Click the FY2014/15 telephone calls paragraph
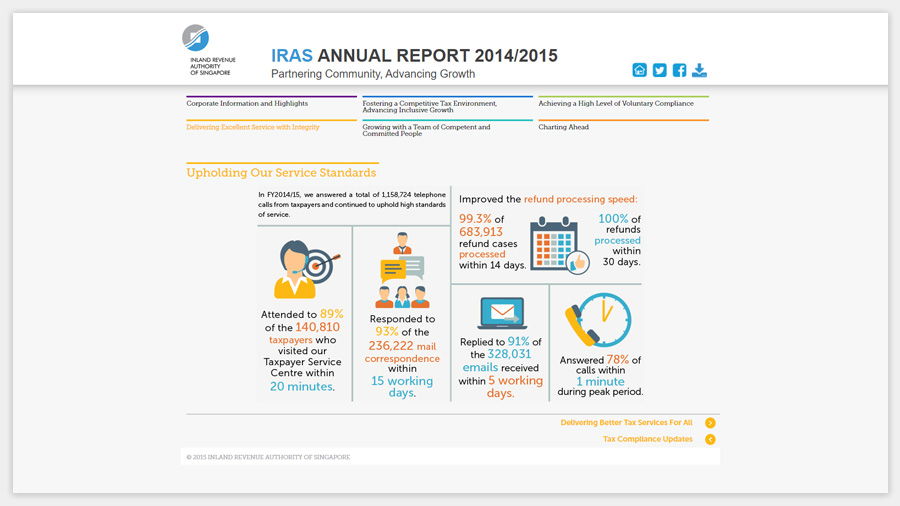The image size is (900, 506). point(352,204)
